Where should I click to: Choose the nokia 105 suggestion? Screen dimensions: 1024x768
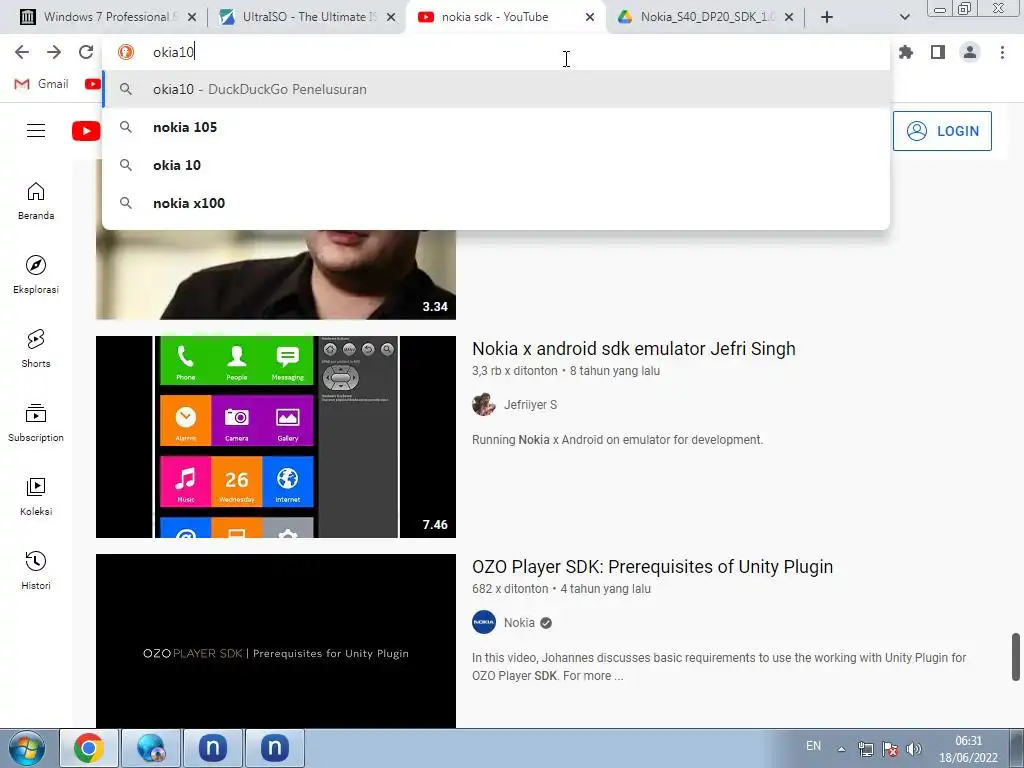pos(496,127)
